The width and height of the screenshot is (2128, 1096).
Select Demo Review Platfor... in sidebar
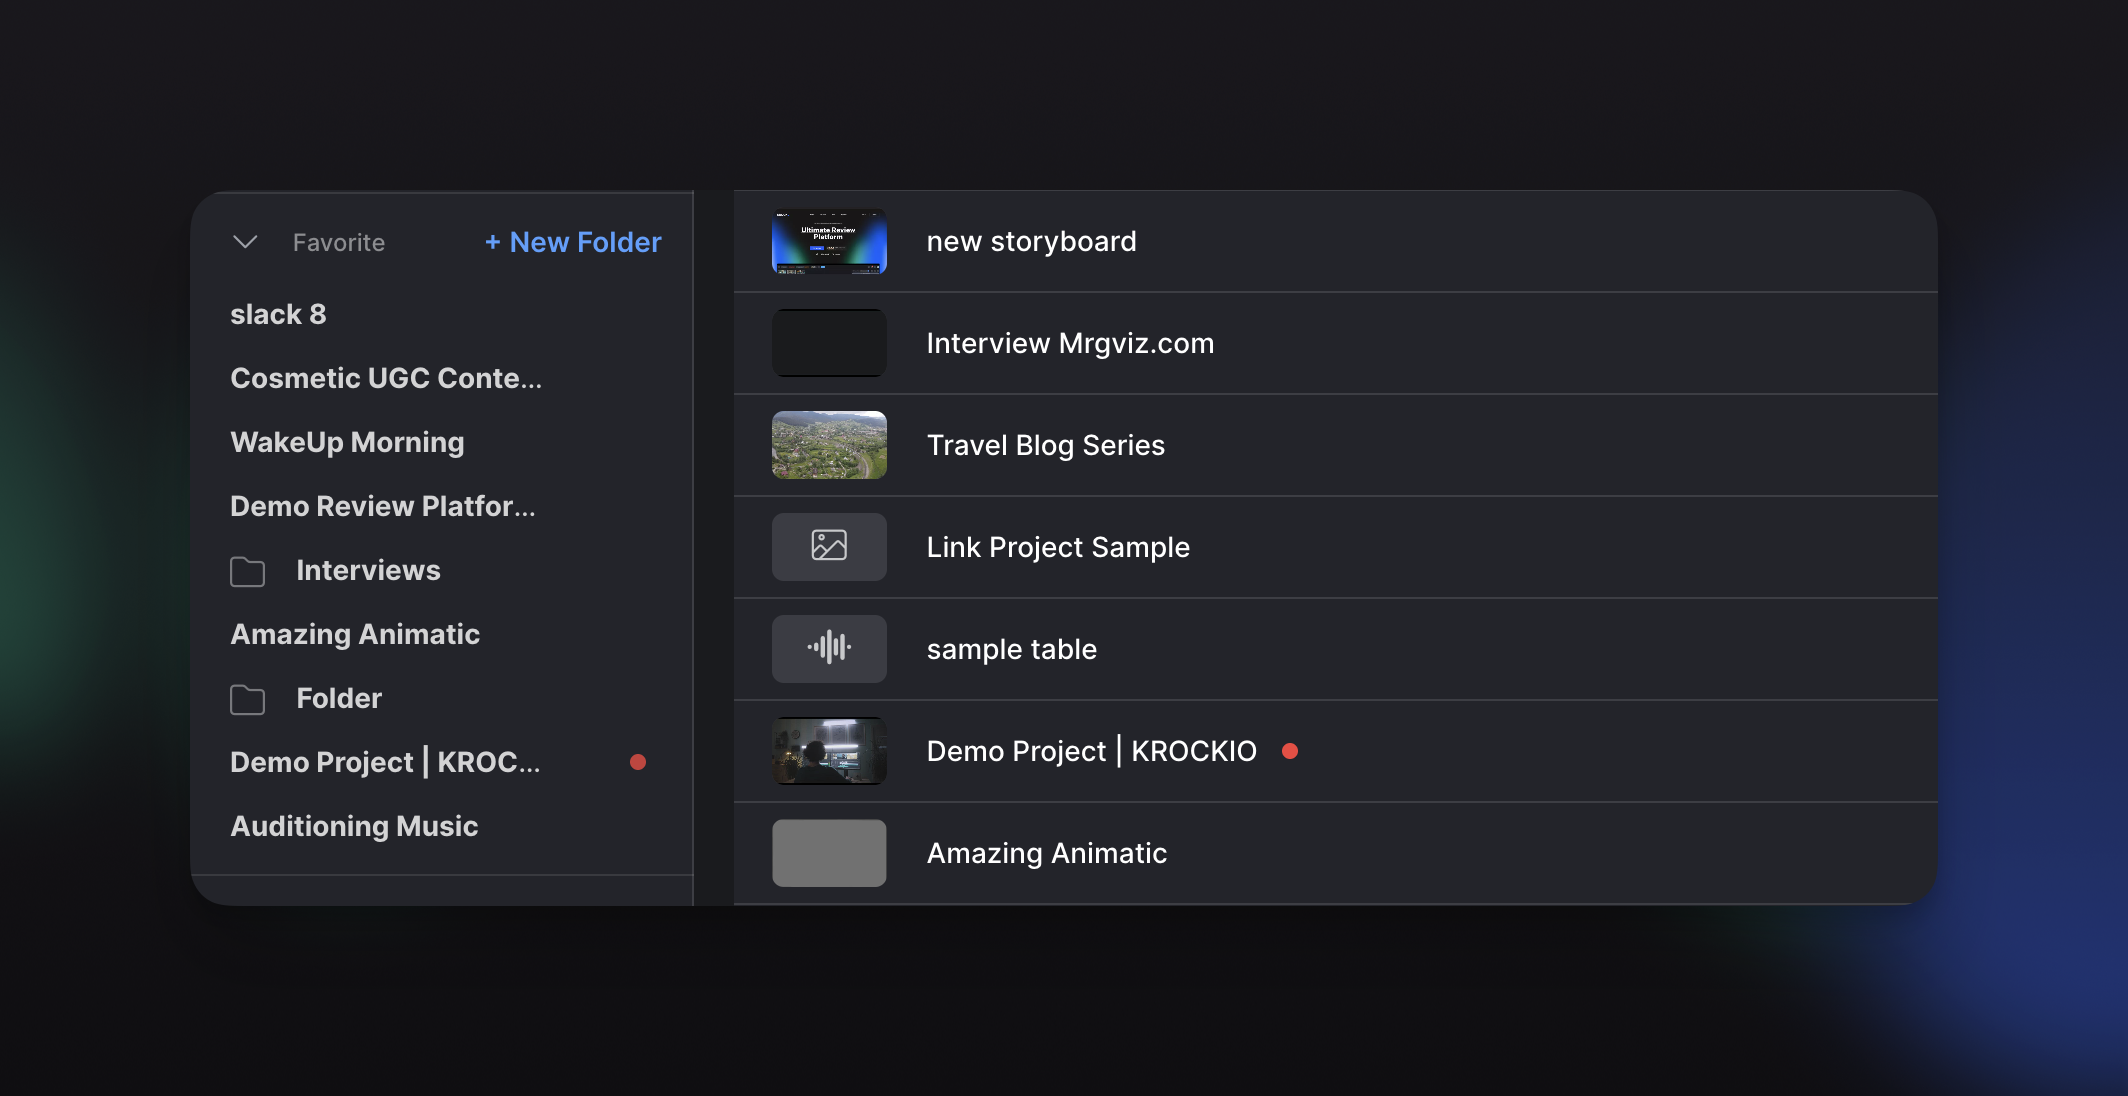pos(383,506)
